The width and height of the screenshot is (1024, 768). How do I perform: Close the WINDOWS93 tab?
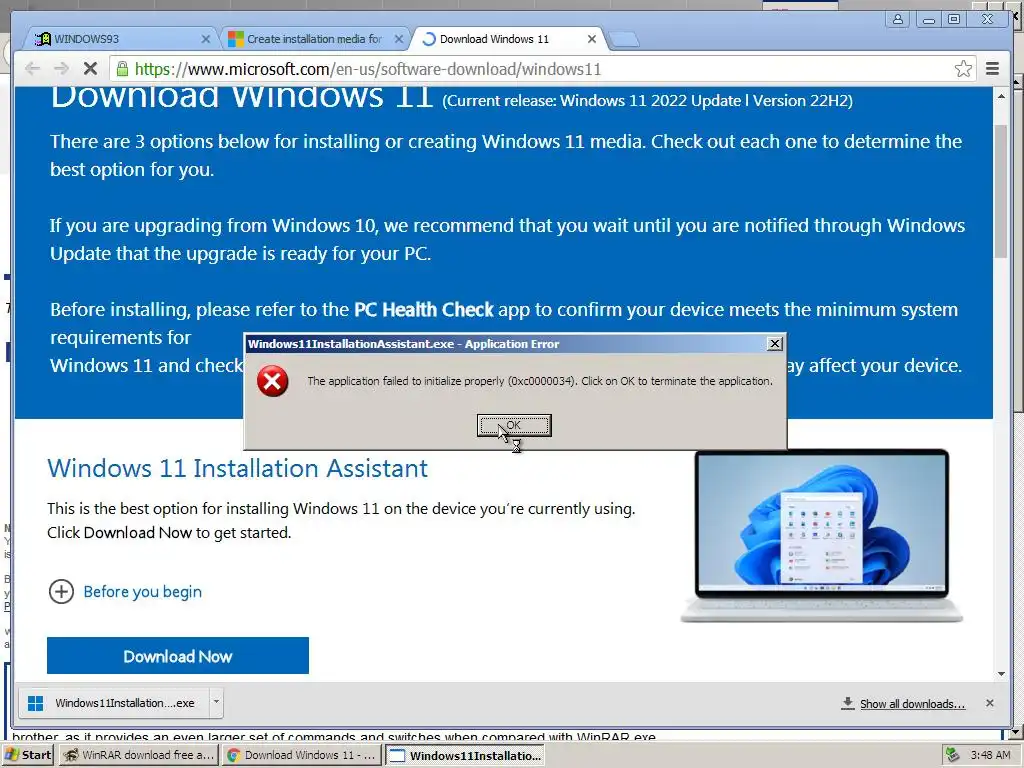206,39
